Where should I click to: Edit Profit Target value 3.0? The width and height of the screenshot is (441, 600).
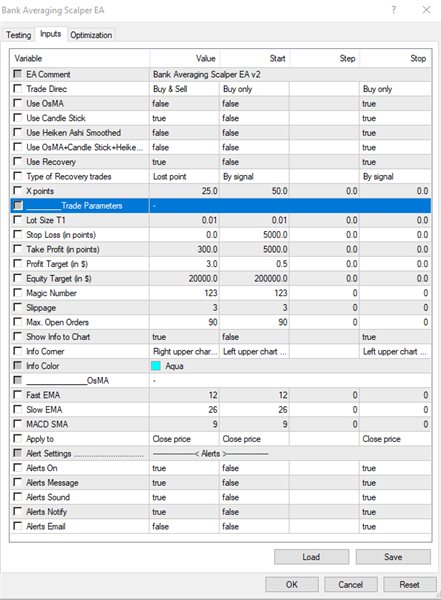(185, 264)
